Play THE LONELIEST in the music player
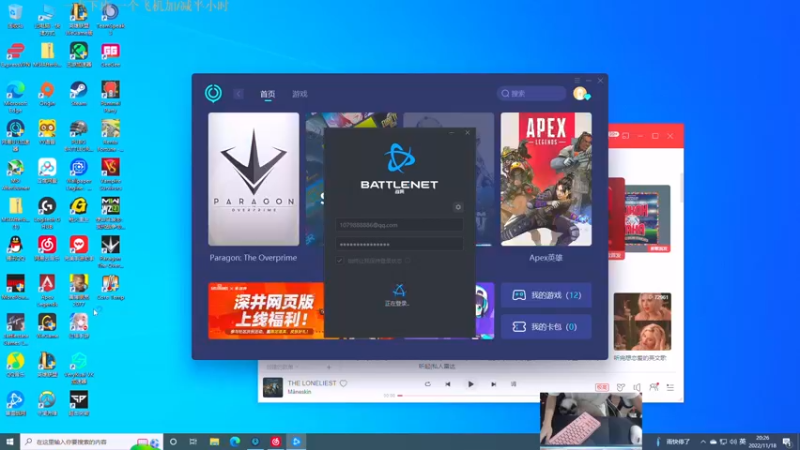 tap(470, 384)
